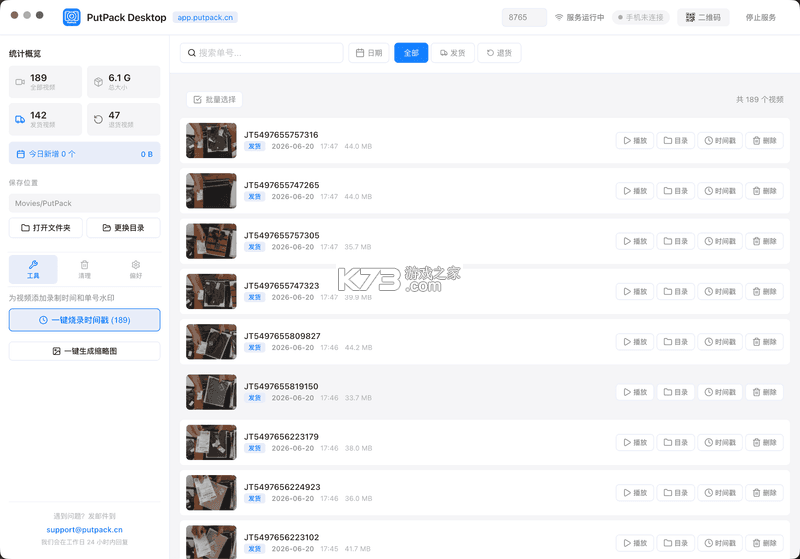The image size is (800, 559).
Task: Add 时间戳 to JT5497656223179
Action: click(x=720, y=442)
